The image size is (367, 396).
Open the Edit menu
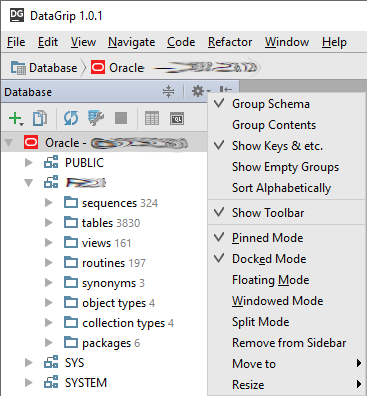(x=48, y=42)
